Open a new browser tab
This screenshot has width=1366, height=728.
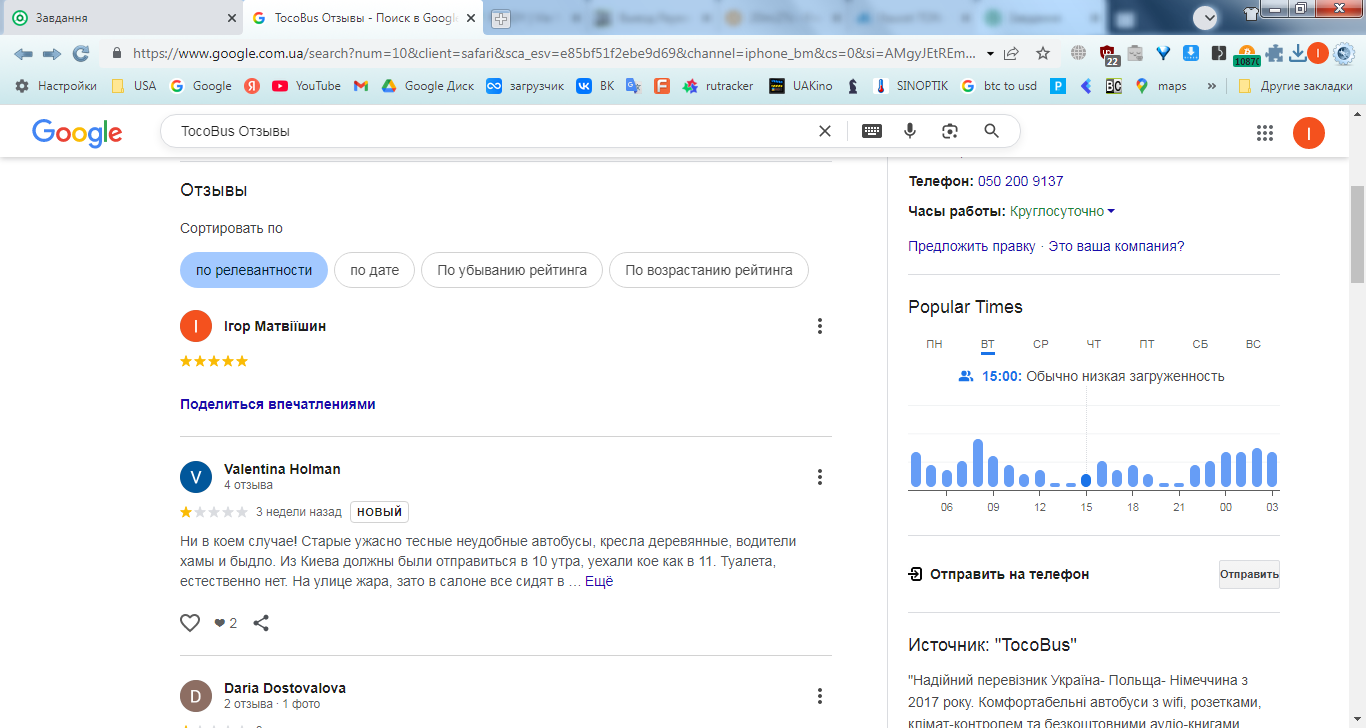(x=501, y=18)
